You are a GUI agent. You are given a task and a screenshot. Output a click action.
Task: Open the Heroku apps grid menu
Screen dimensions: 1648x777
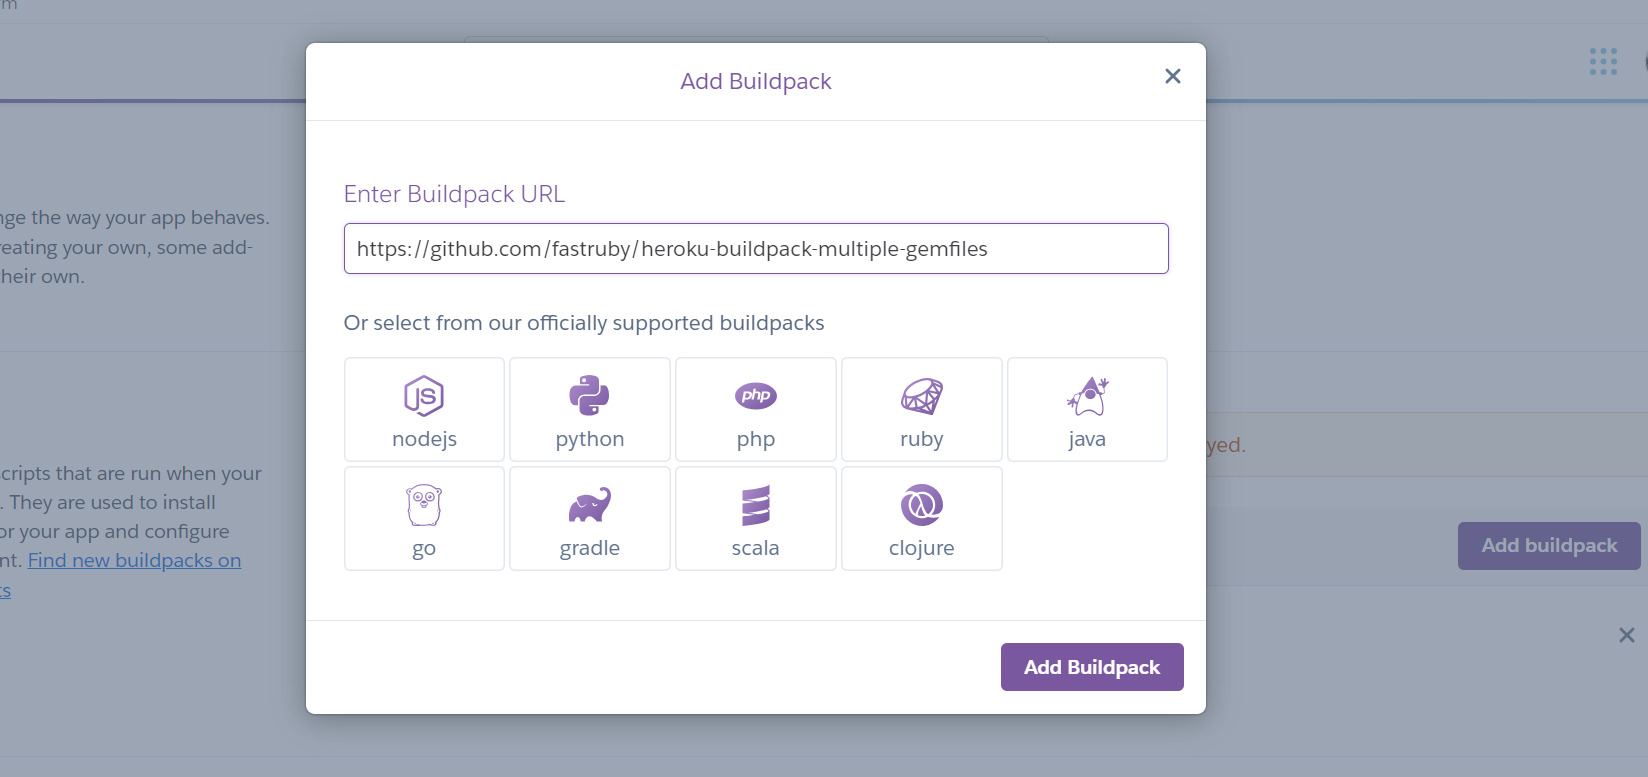point(1603,62)
